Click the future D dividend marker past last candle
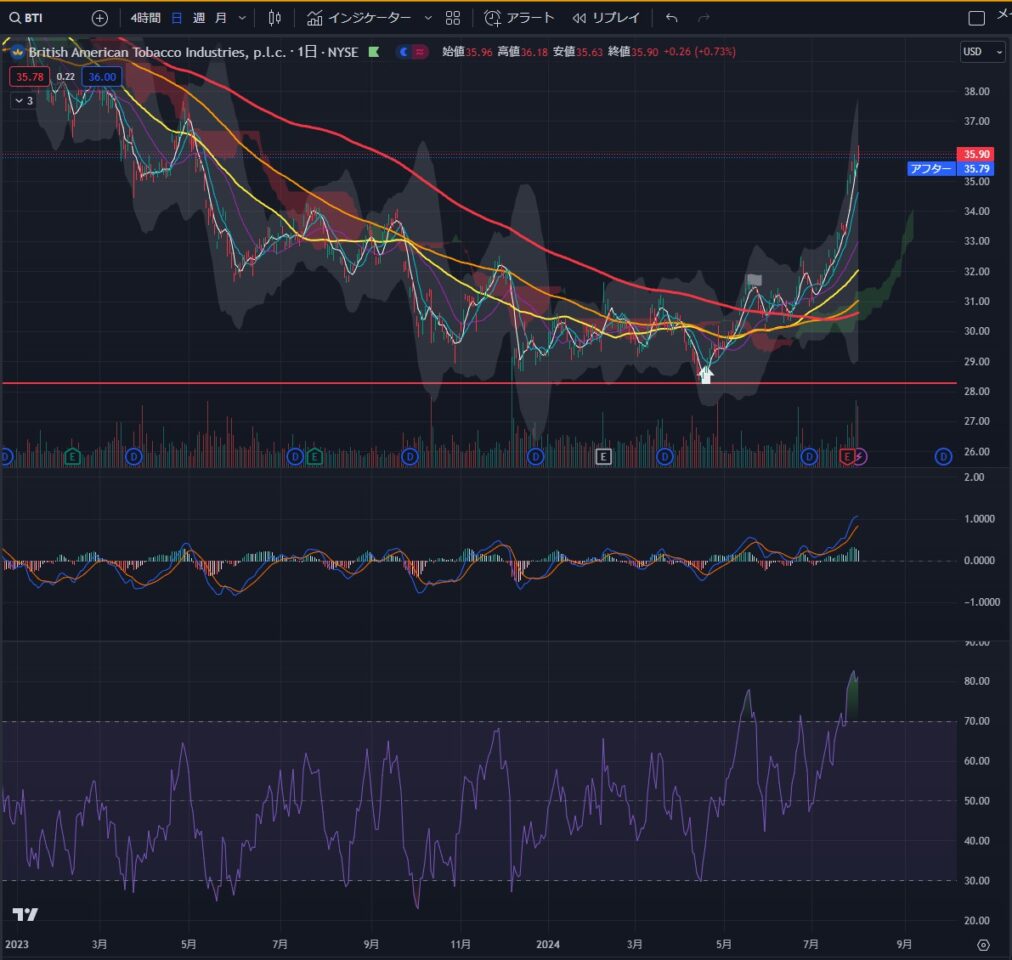 pos(943,457)
